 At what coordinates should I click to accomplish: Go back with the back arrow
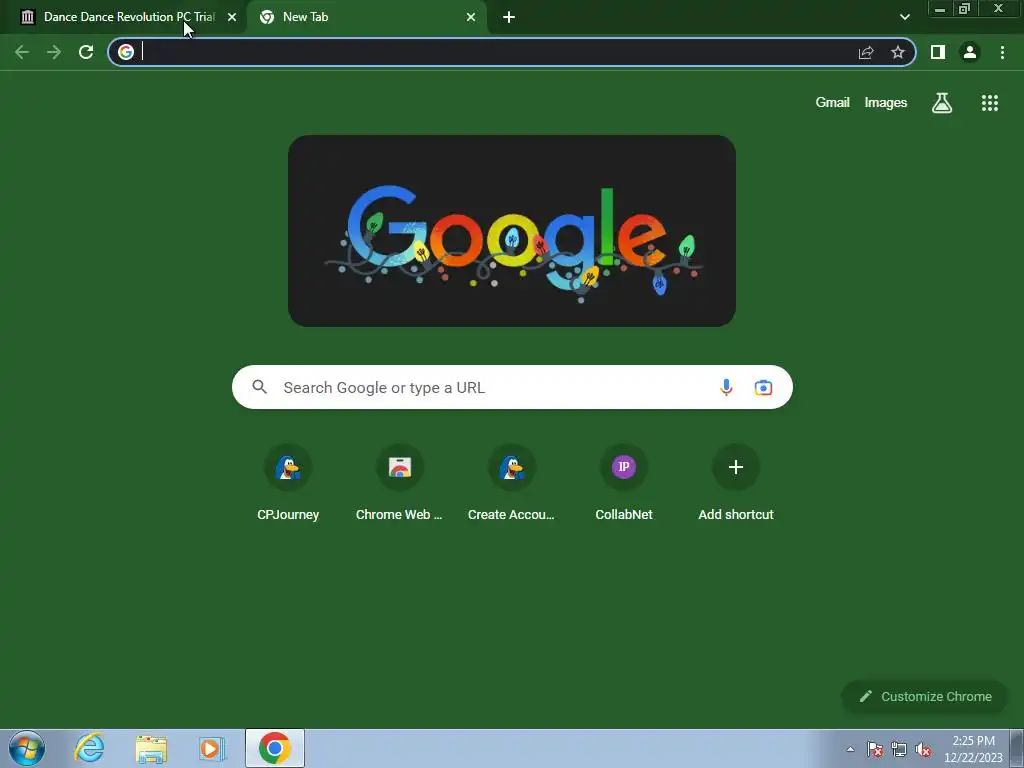coord(22,52)
